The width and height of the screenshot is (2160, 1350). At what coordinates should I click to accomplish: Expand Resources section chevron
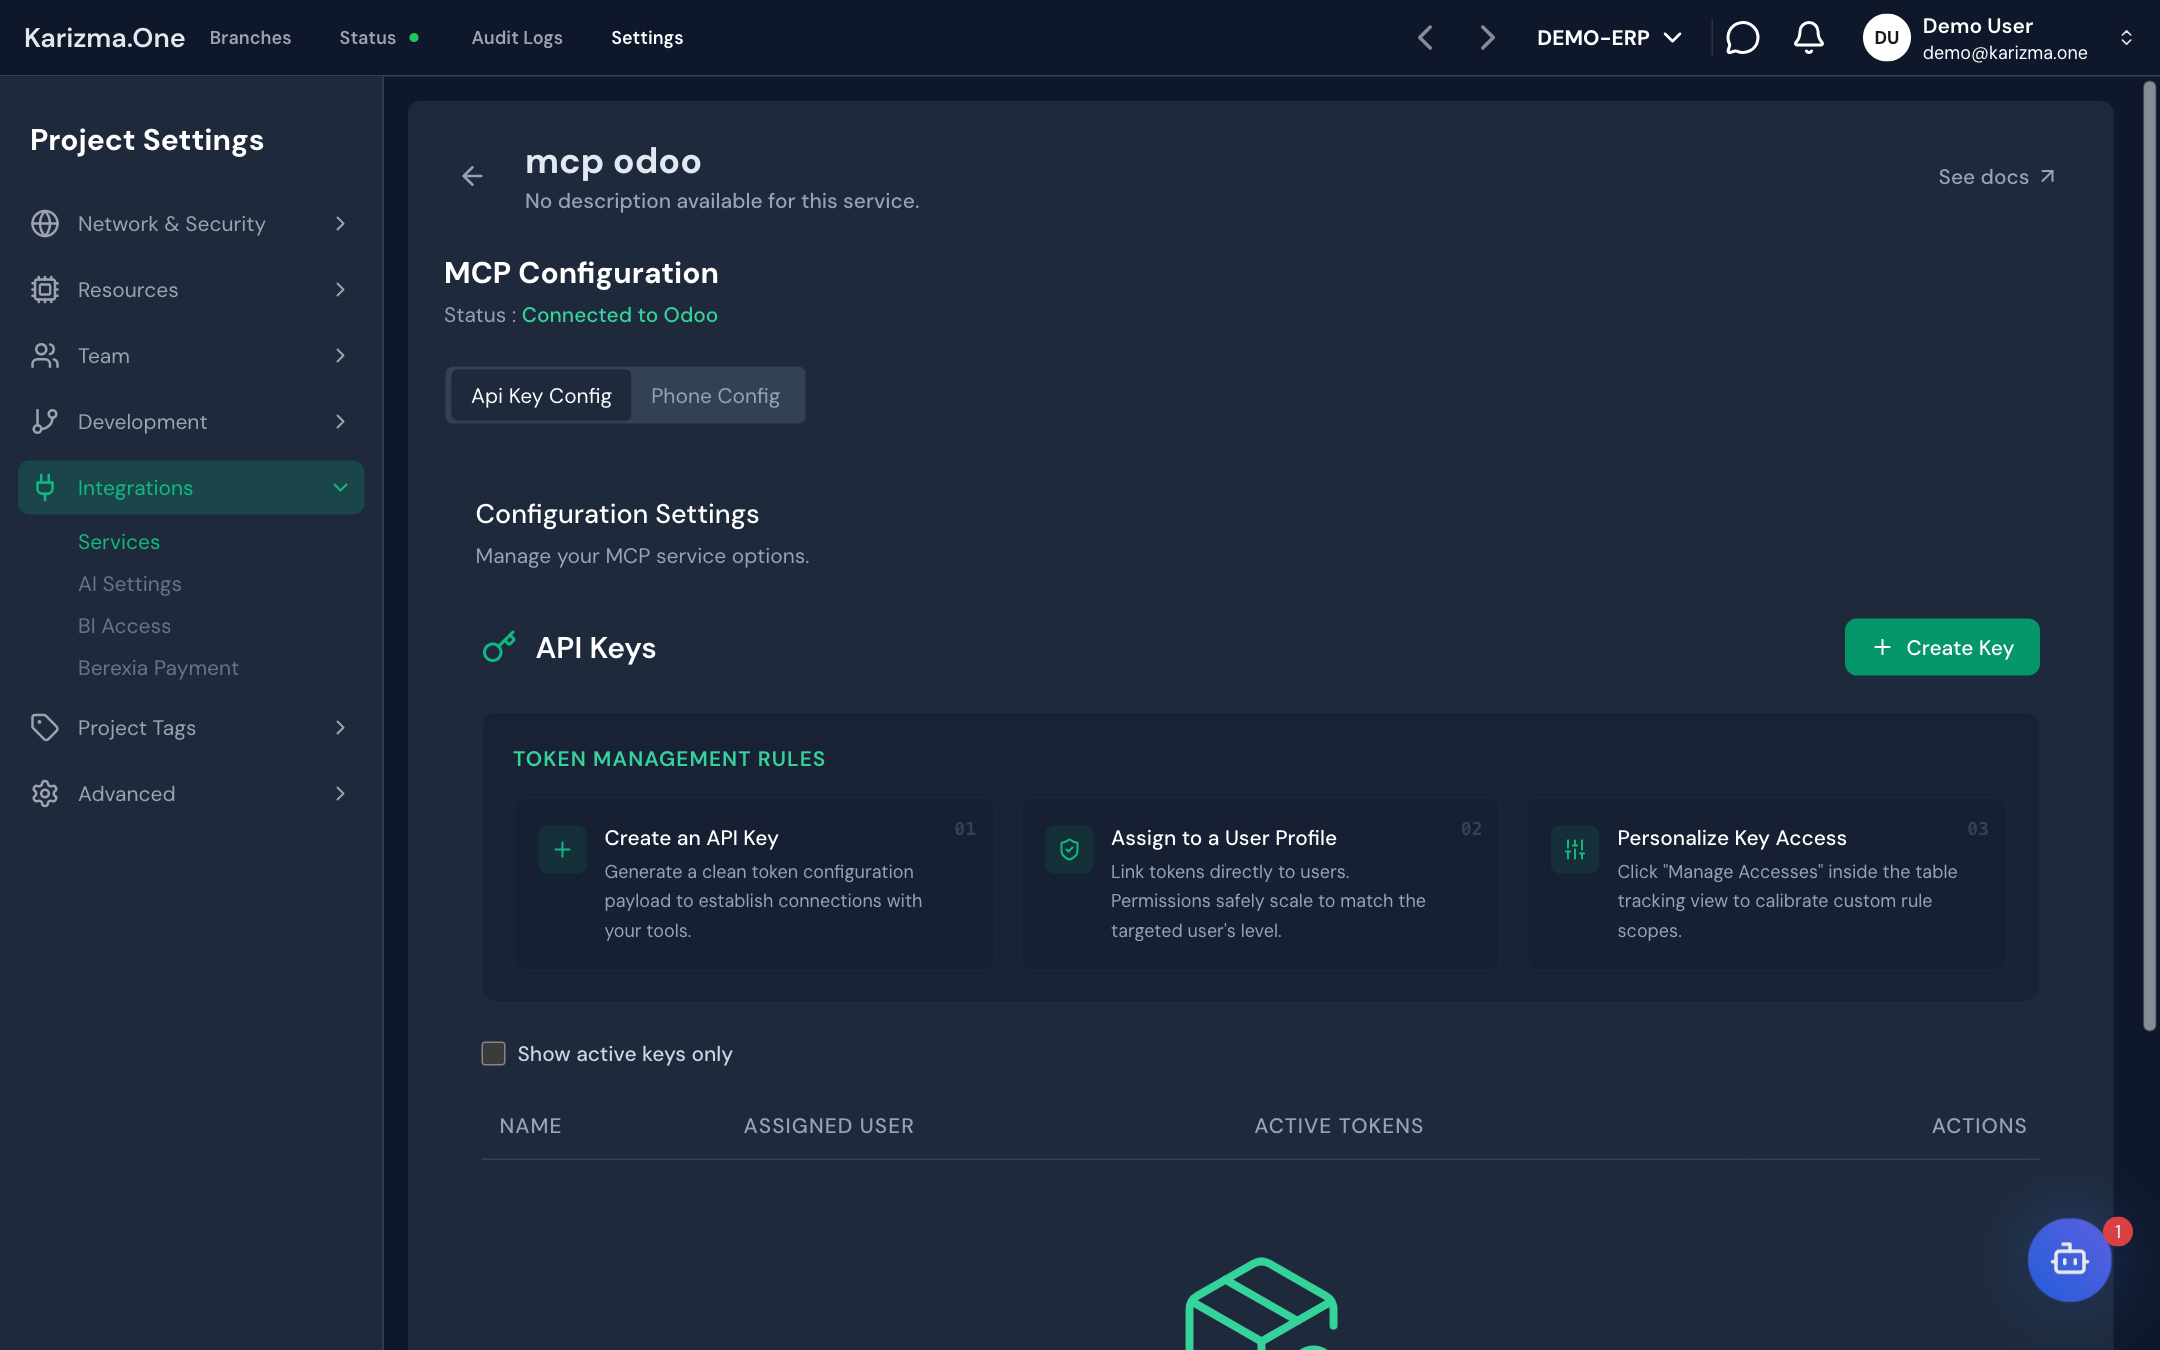[340, 290]
